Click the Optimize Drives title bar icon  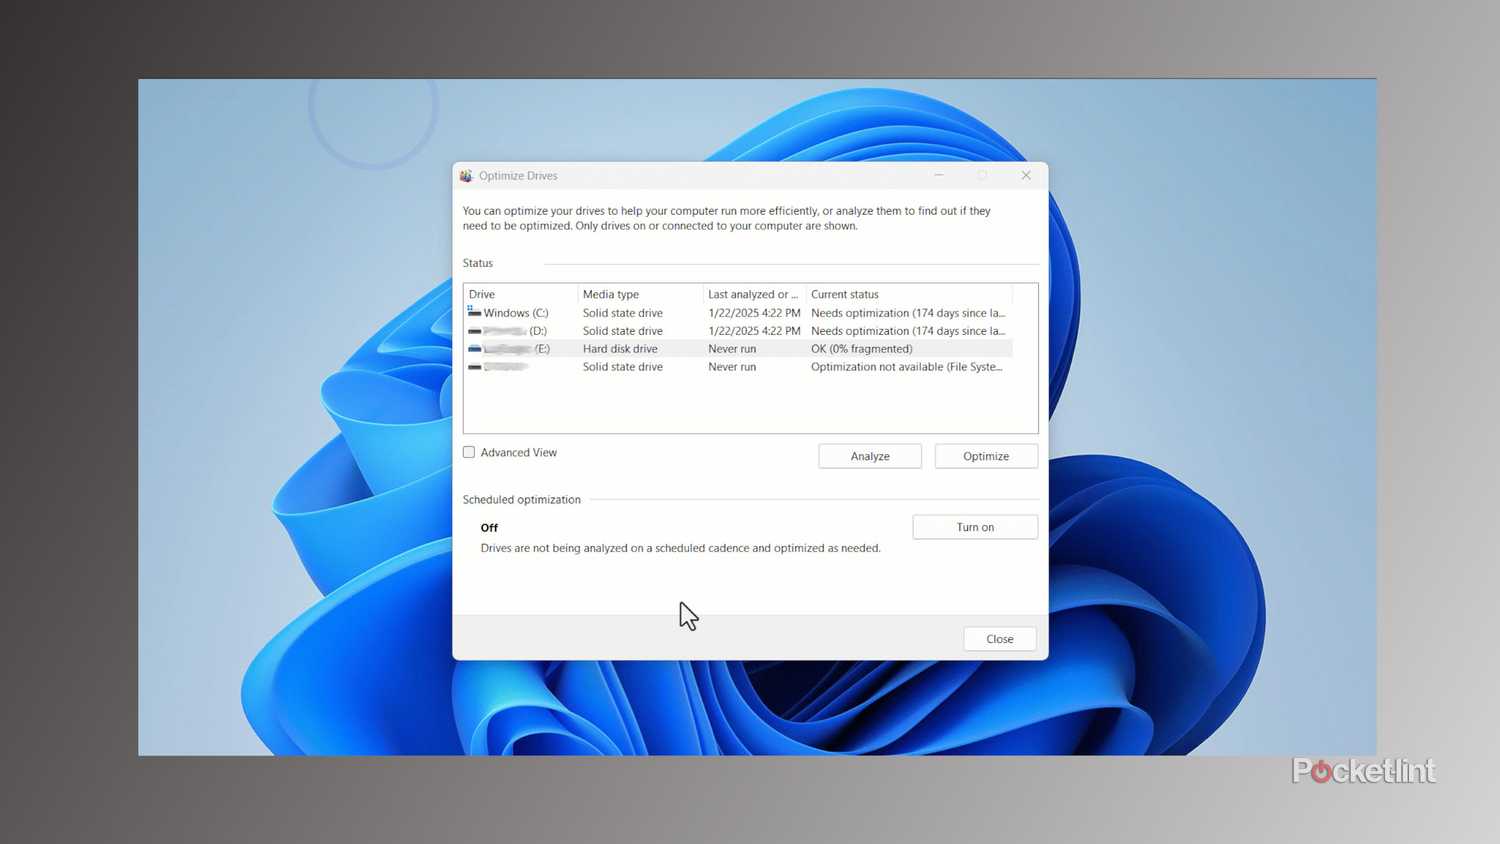pyautogui.click(x=466, y=176)
